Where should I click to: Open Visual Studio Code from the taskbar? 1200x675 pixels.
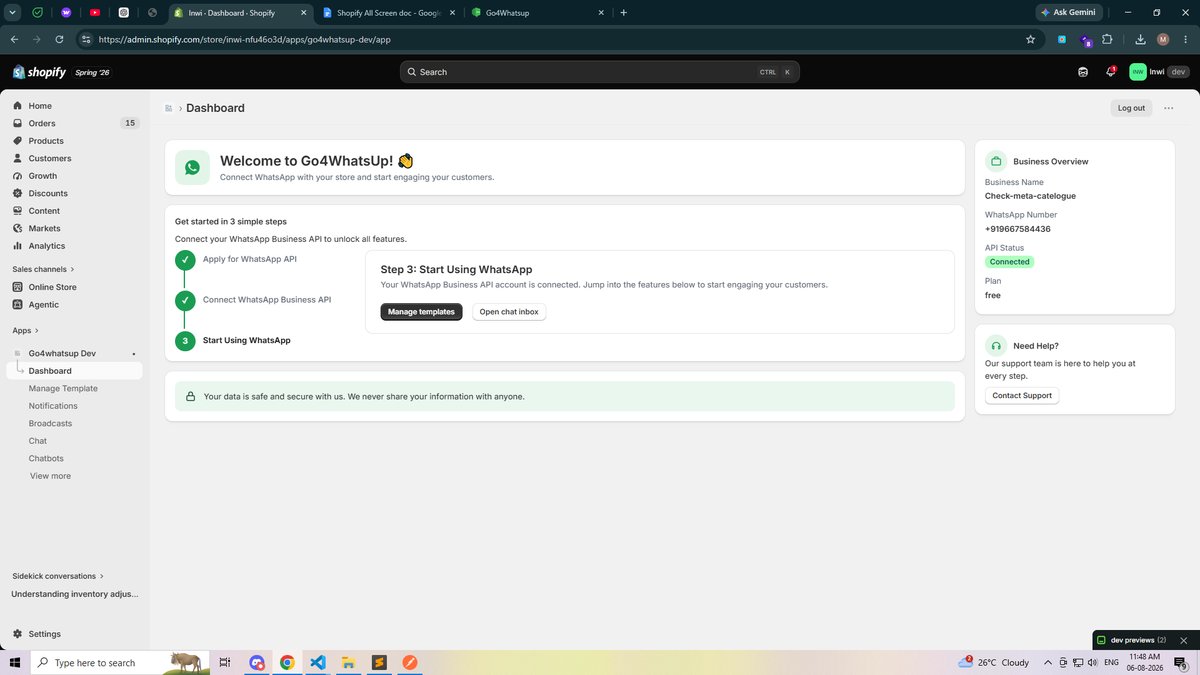pyautogui.click(x=318, y=662)
